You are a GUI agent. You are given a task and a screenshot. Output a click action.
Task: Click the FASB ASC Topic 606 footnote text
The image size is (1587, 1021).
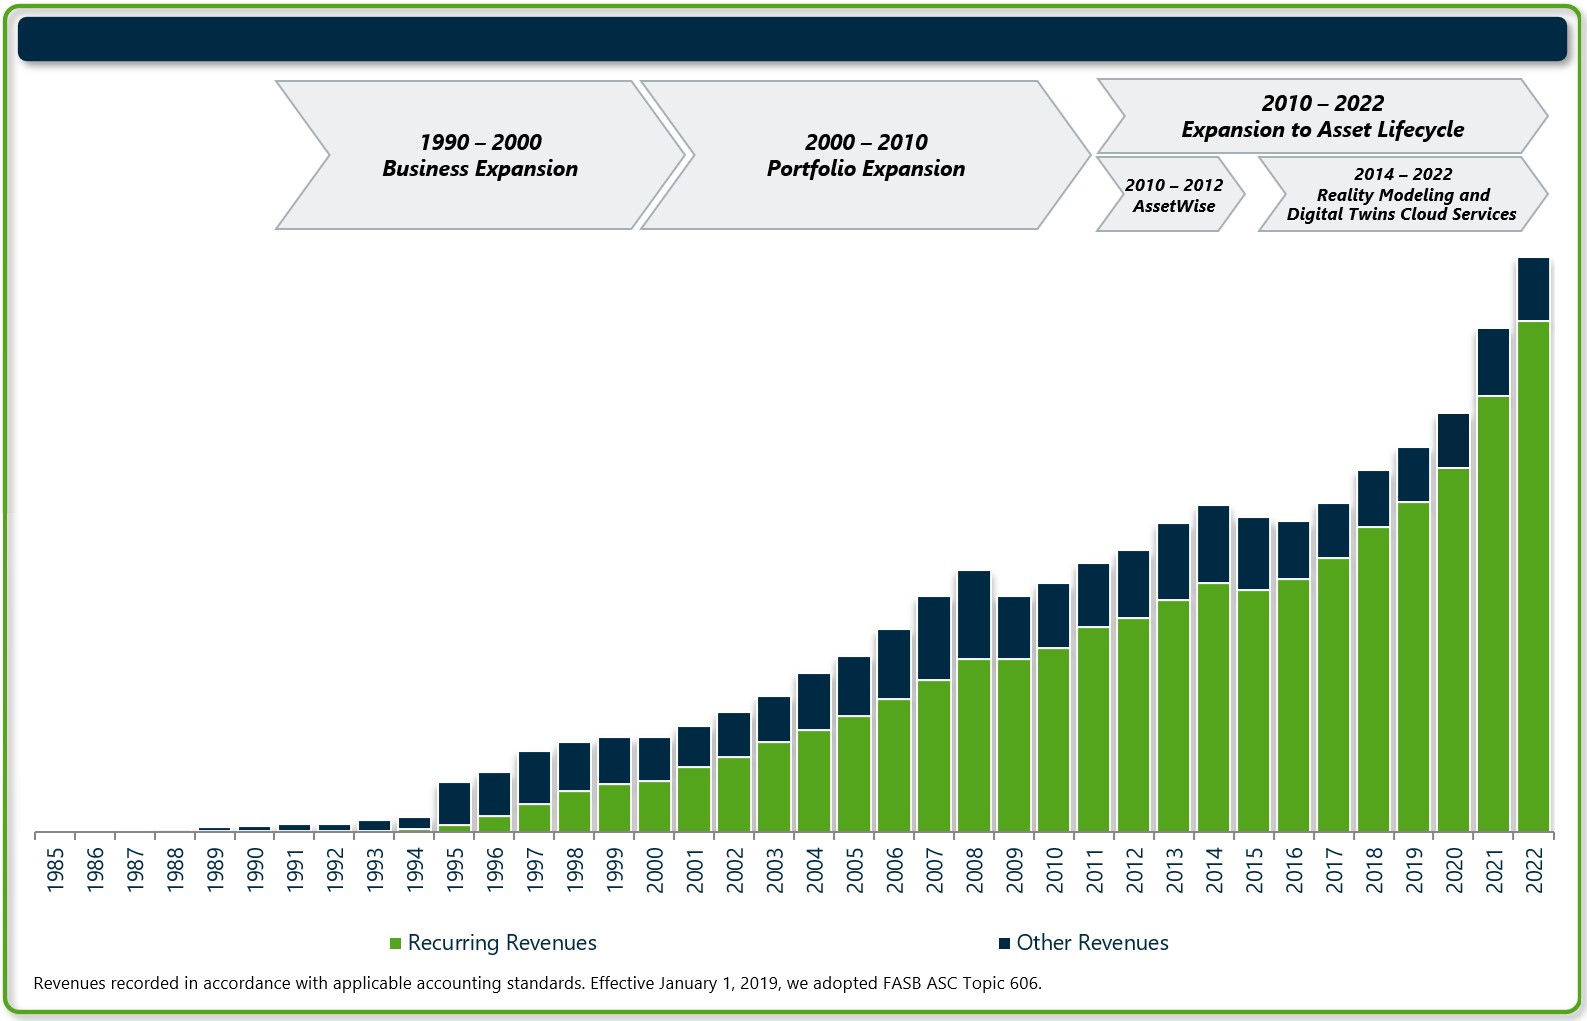click(x=537, y=983)
